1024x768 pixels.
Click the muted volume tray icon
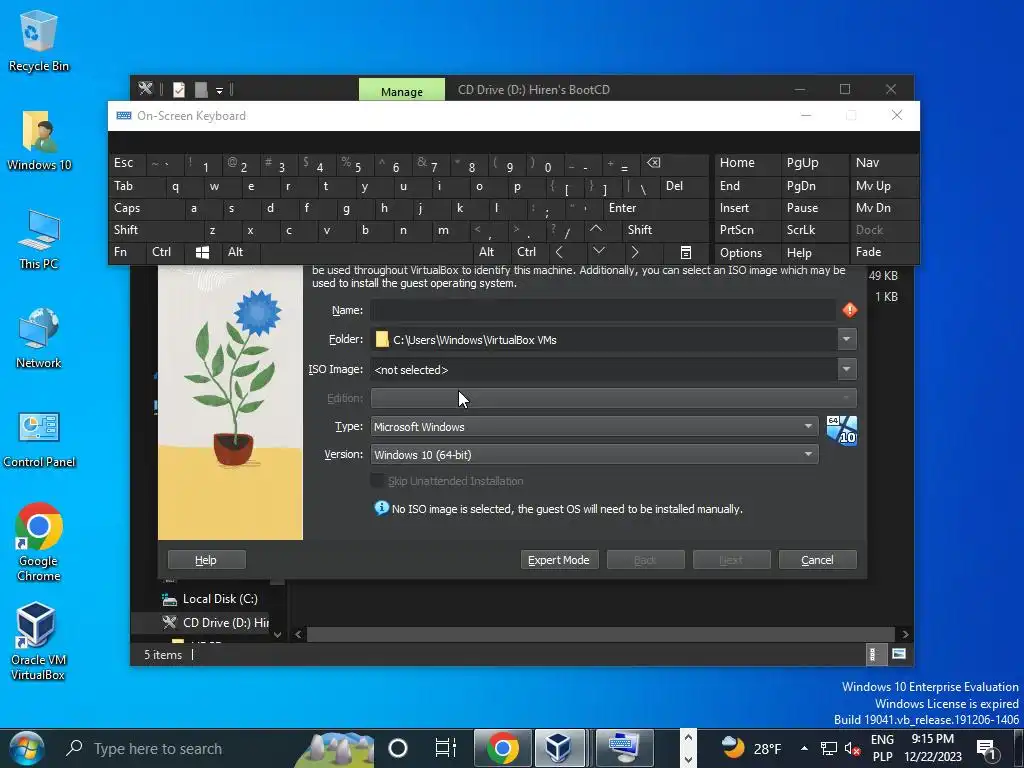pyautogui.click(x=852, y=749)
